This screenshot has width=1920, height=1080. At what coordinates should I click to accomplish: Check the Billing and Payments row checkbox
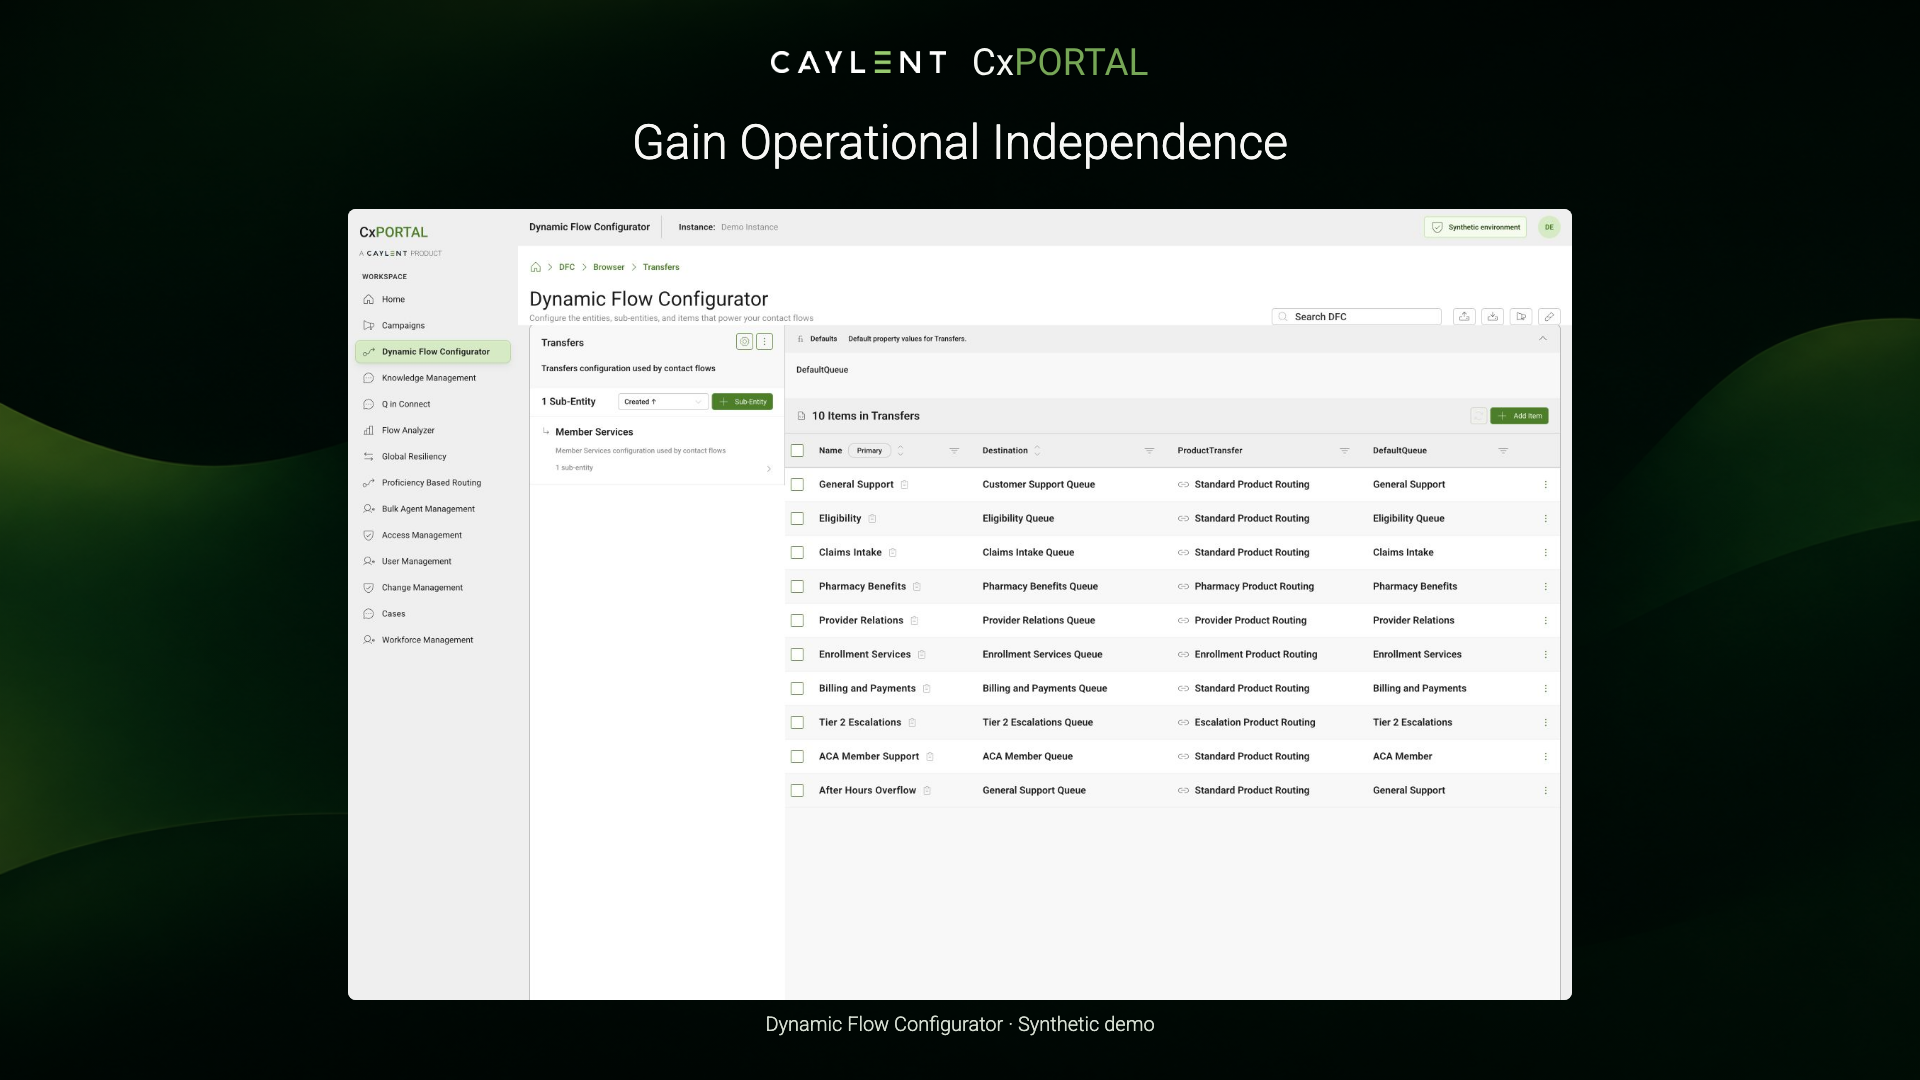797,689
